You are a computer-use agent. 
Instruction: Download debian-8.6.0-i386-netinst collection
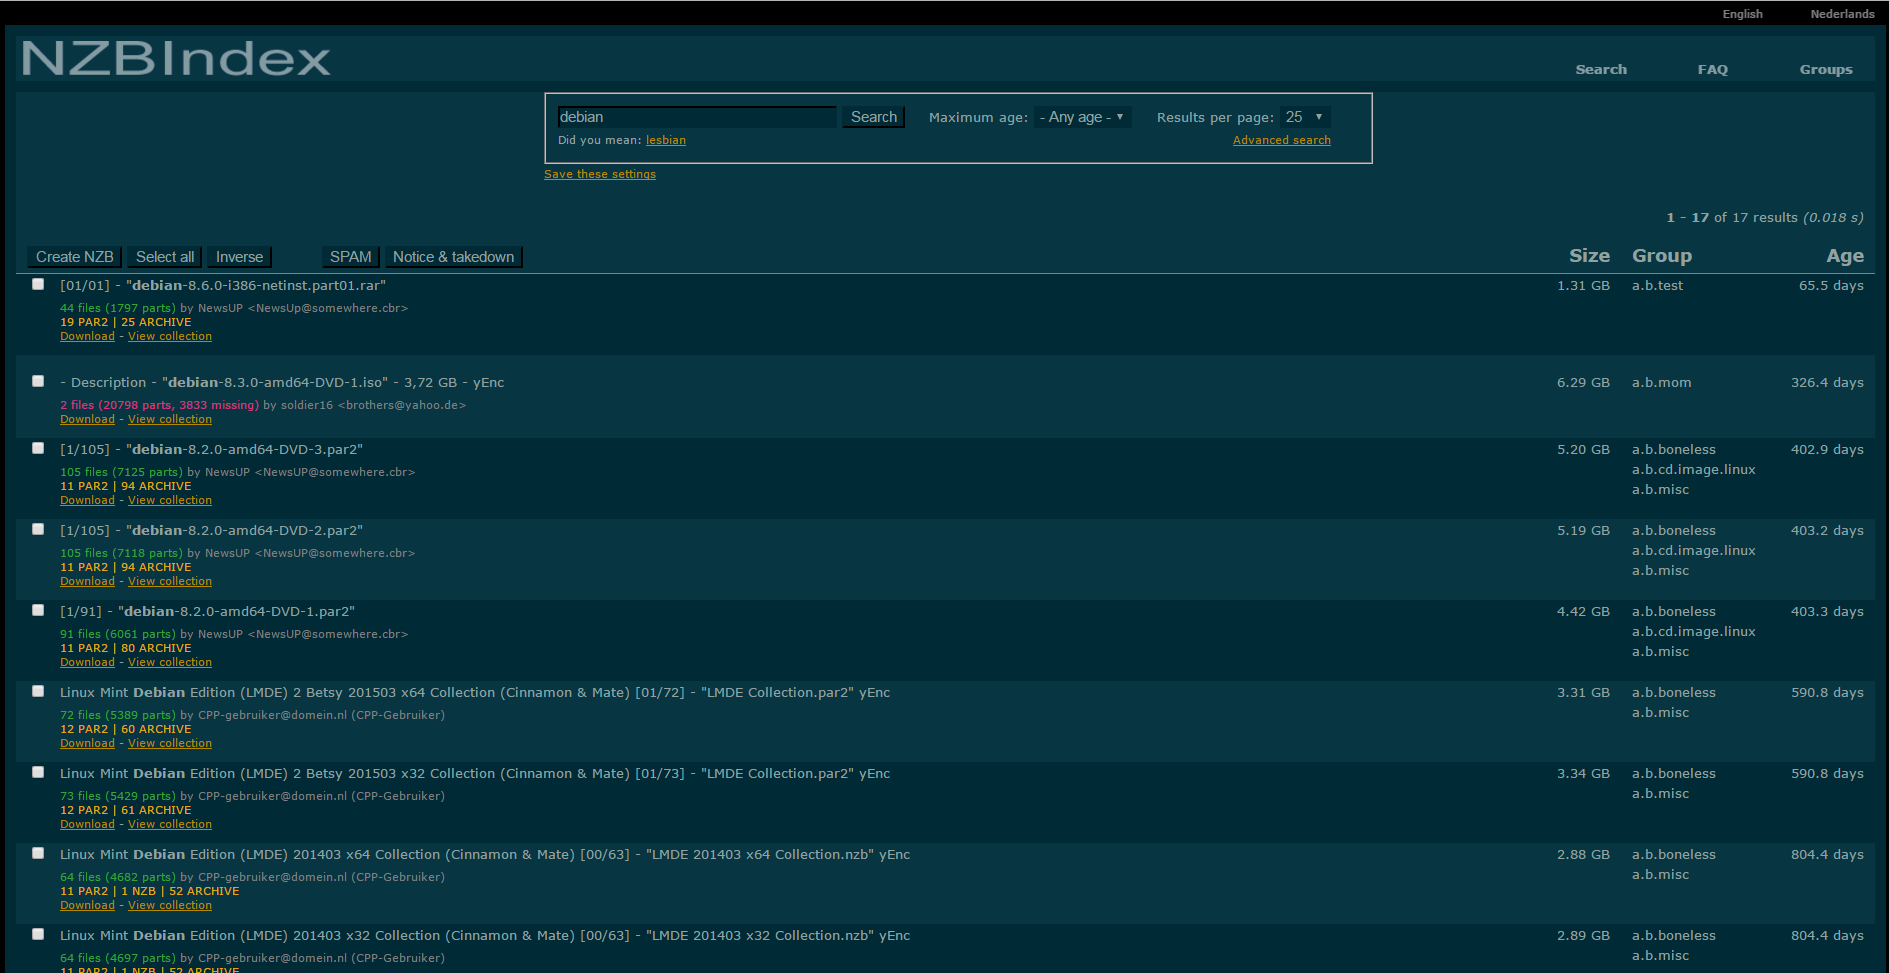[x=87, y=336]
